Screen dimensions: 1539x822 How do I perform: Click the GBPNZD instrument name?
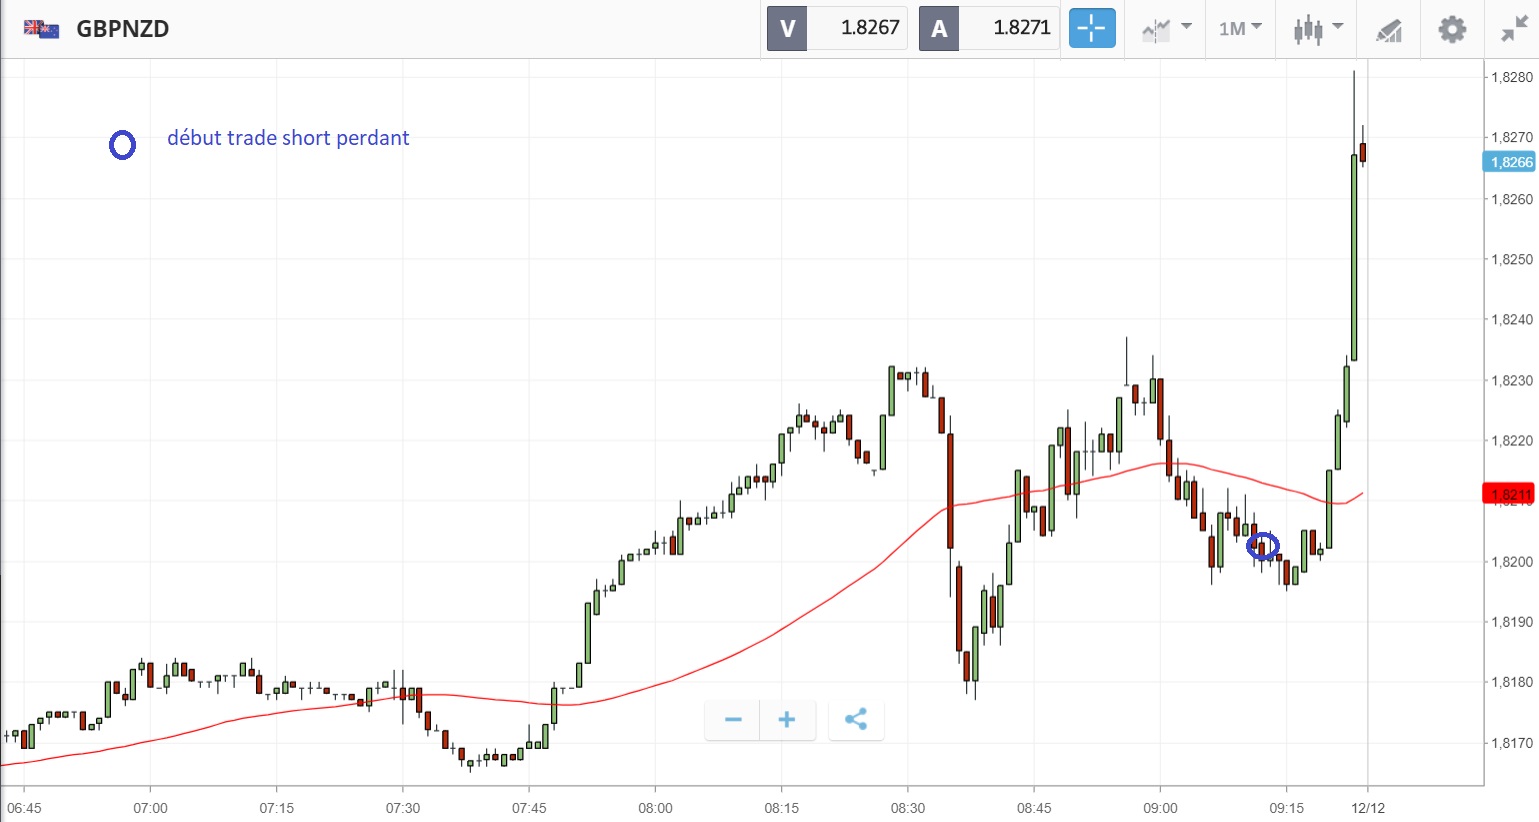[x=123, y=28]
